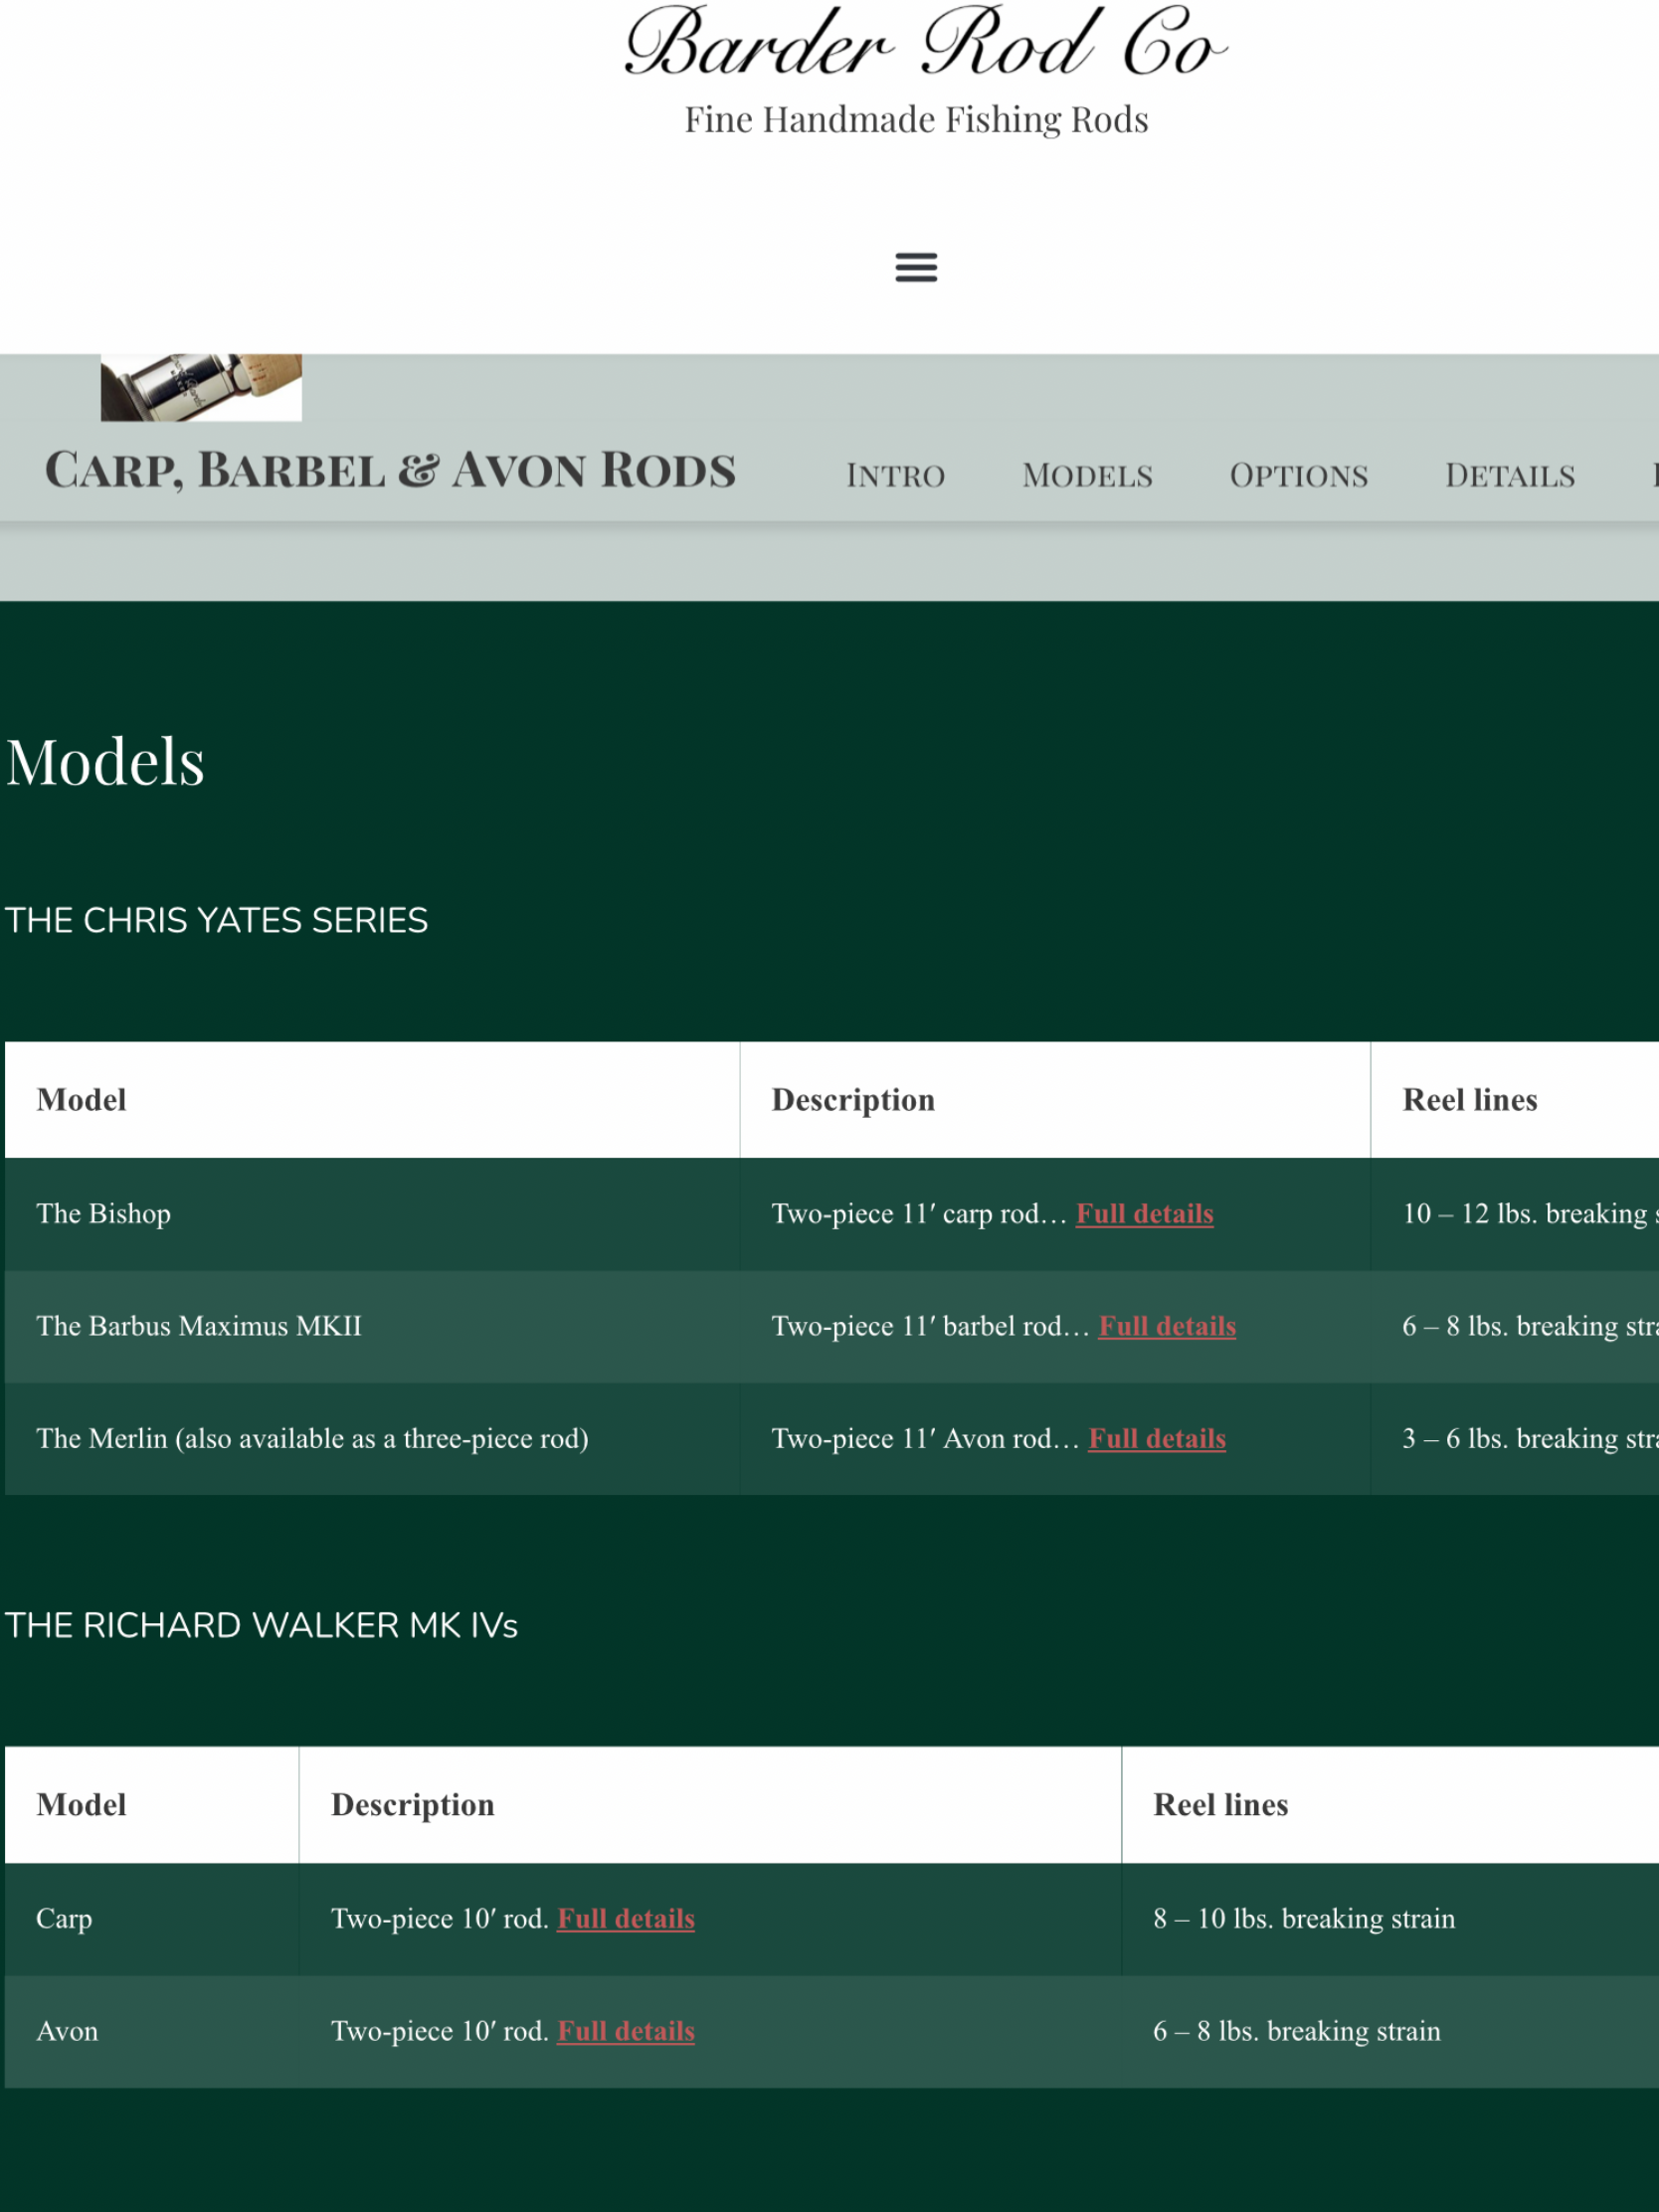
Task: Select The Barbus Maximus MKII row name
Action: (x=199, y=1326)
